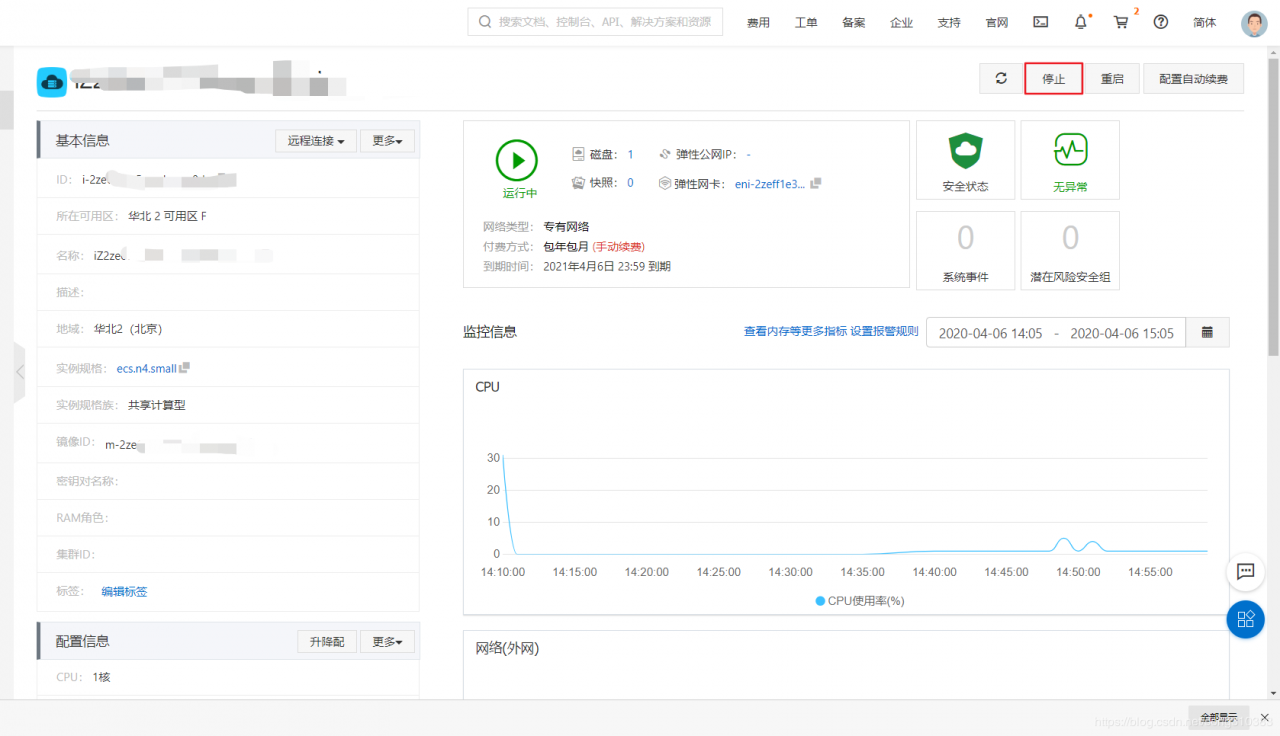Image resolution: width=1280 pixels, height=736 pixels.
Task: Click the green security shield icon
Action: pyautogui.click(x=965, y=150)
